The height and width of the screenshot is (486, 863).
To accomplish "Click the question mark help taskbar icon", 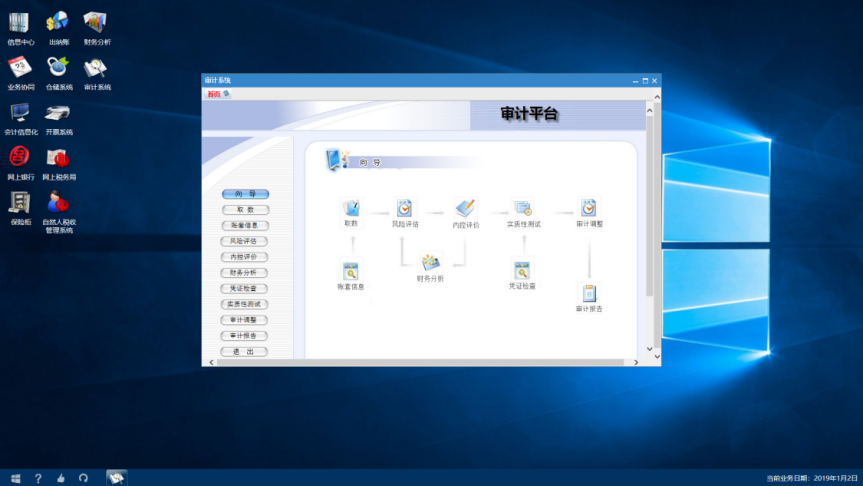I will coord(38,478).
